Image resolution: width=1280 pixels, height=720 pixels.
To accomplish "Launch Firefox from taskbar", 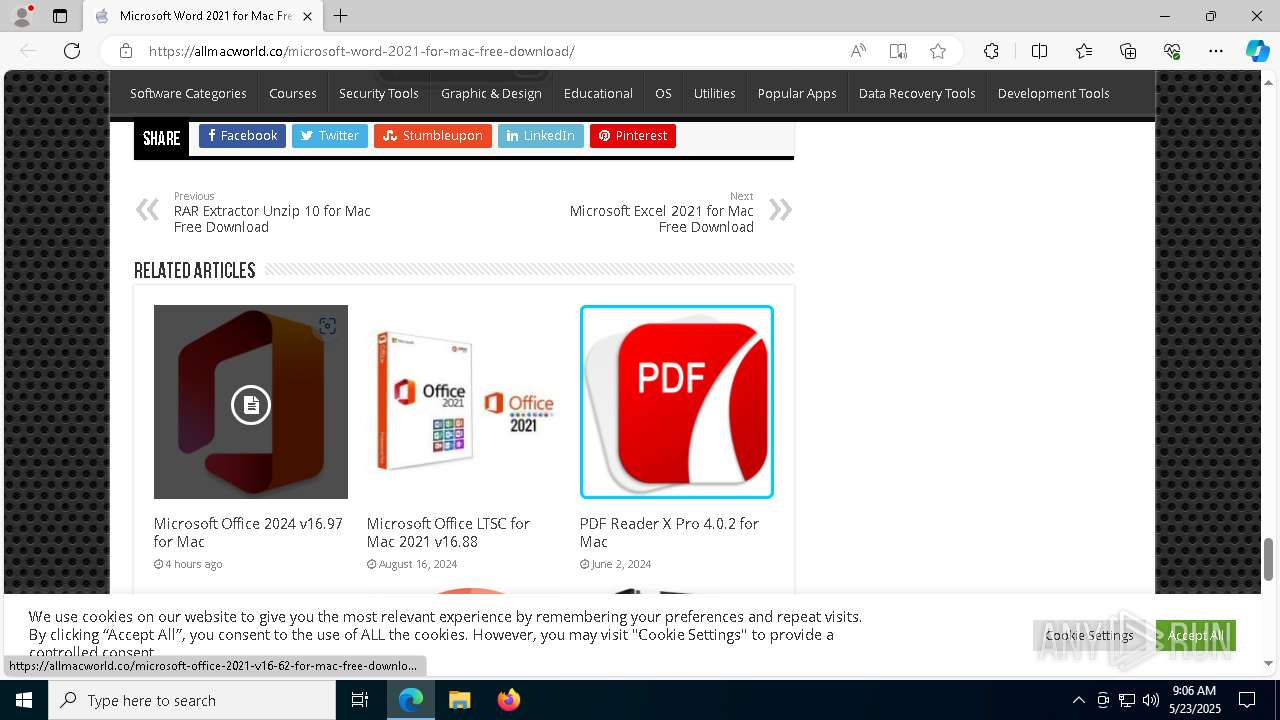I will click(x=508, y=700).
